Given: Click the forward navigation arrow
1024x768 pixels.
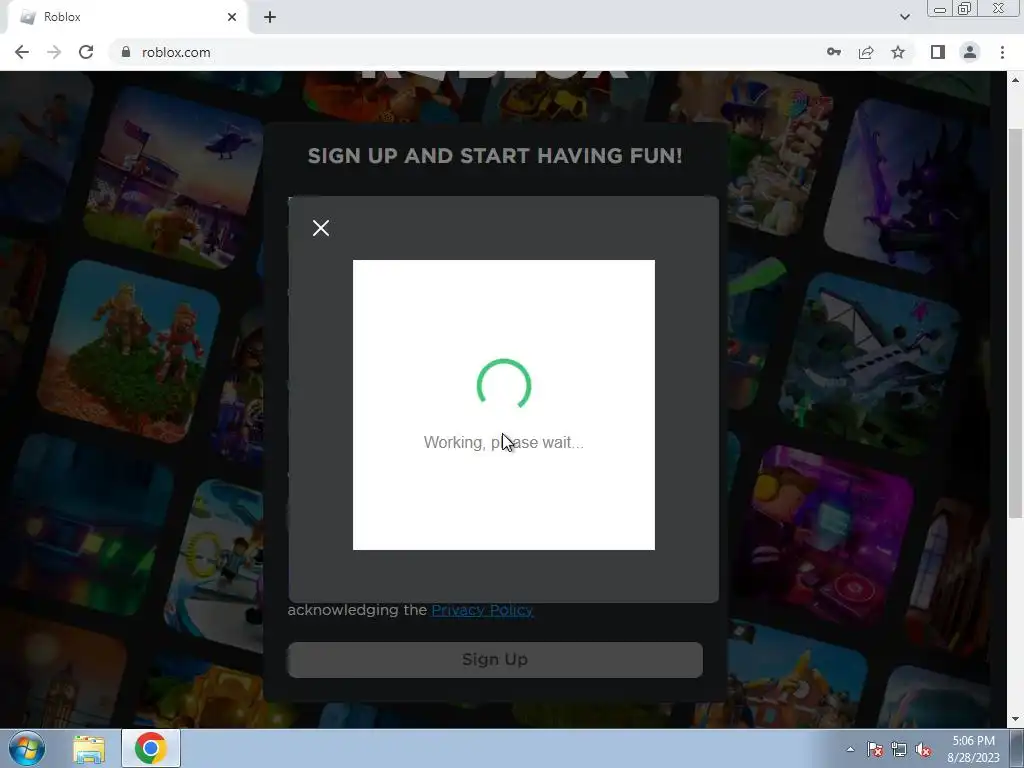Looking at the screenshot, I should pyautogui.click(x=54, y=52).
